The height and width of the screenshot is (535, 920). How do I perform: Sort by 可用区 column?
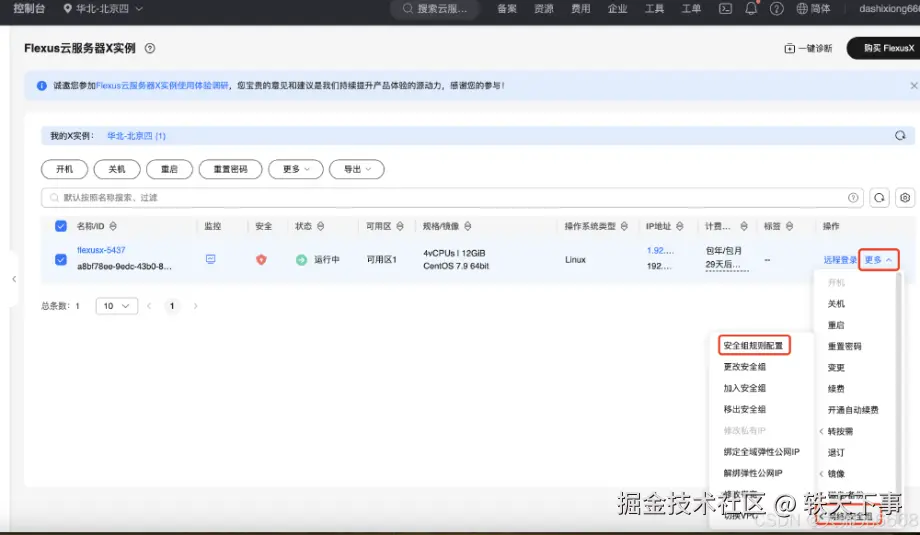(400, 226)
